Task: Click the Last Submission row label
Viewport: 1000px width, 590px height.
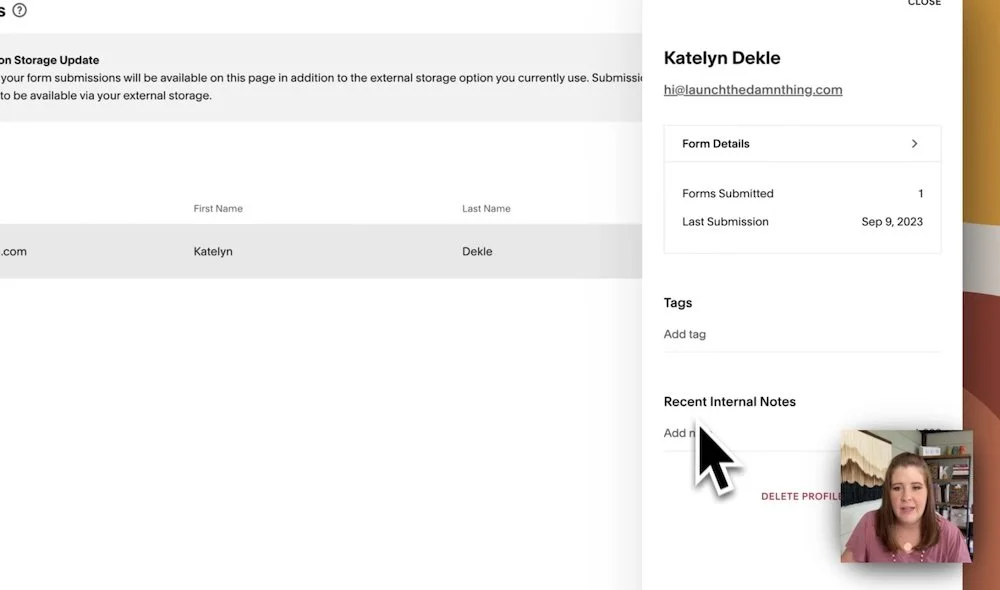Action: click(x=725, y=222)
